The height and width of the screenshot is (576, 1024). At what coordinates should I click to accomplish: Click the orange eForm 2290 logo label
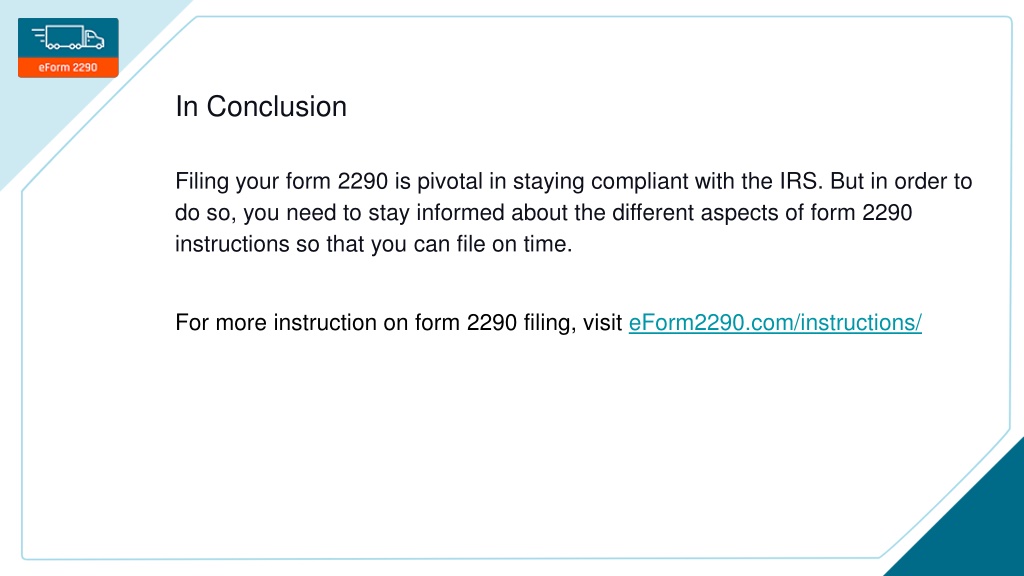[68, 67]
